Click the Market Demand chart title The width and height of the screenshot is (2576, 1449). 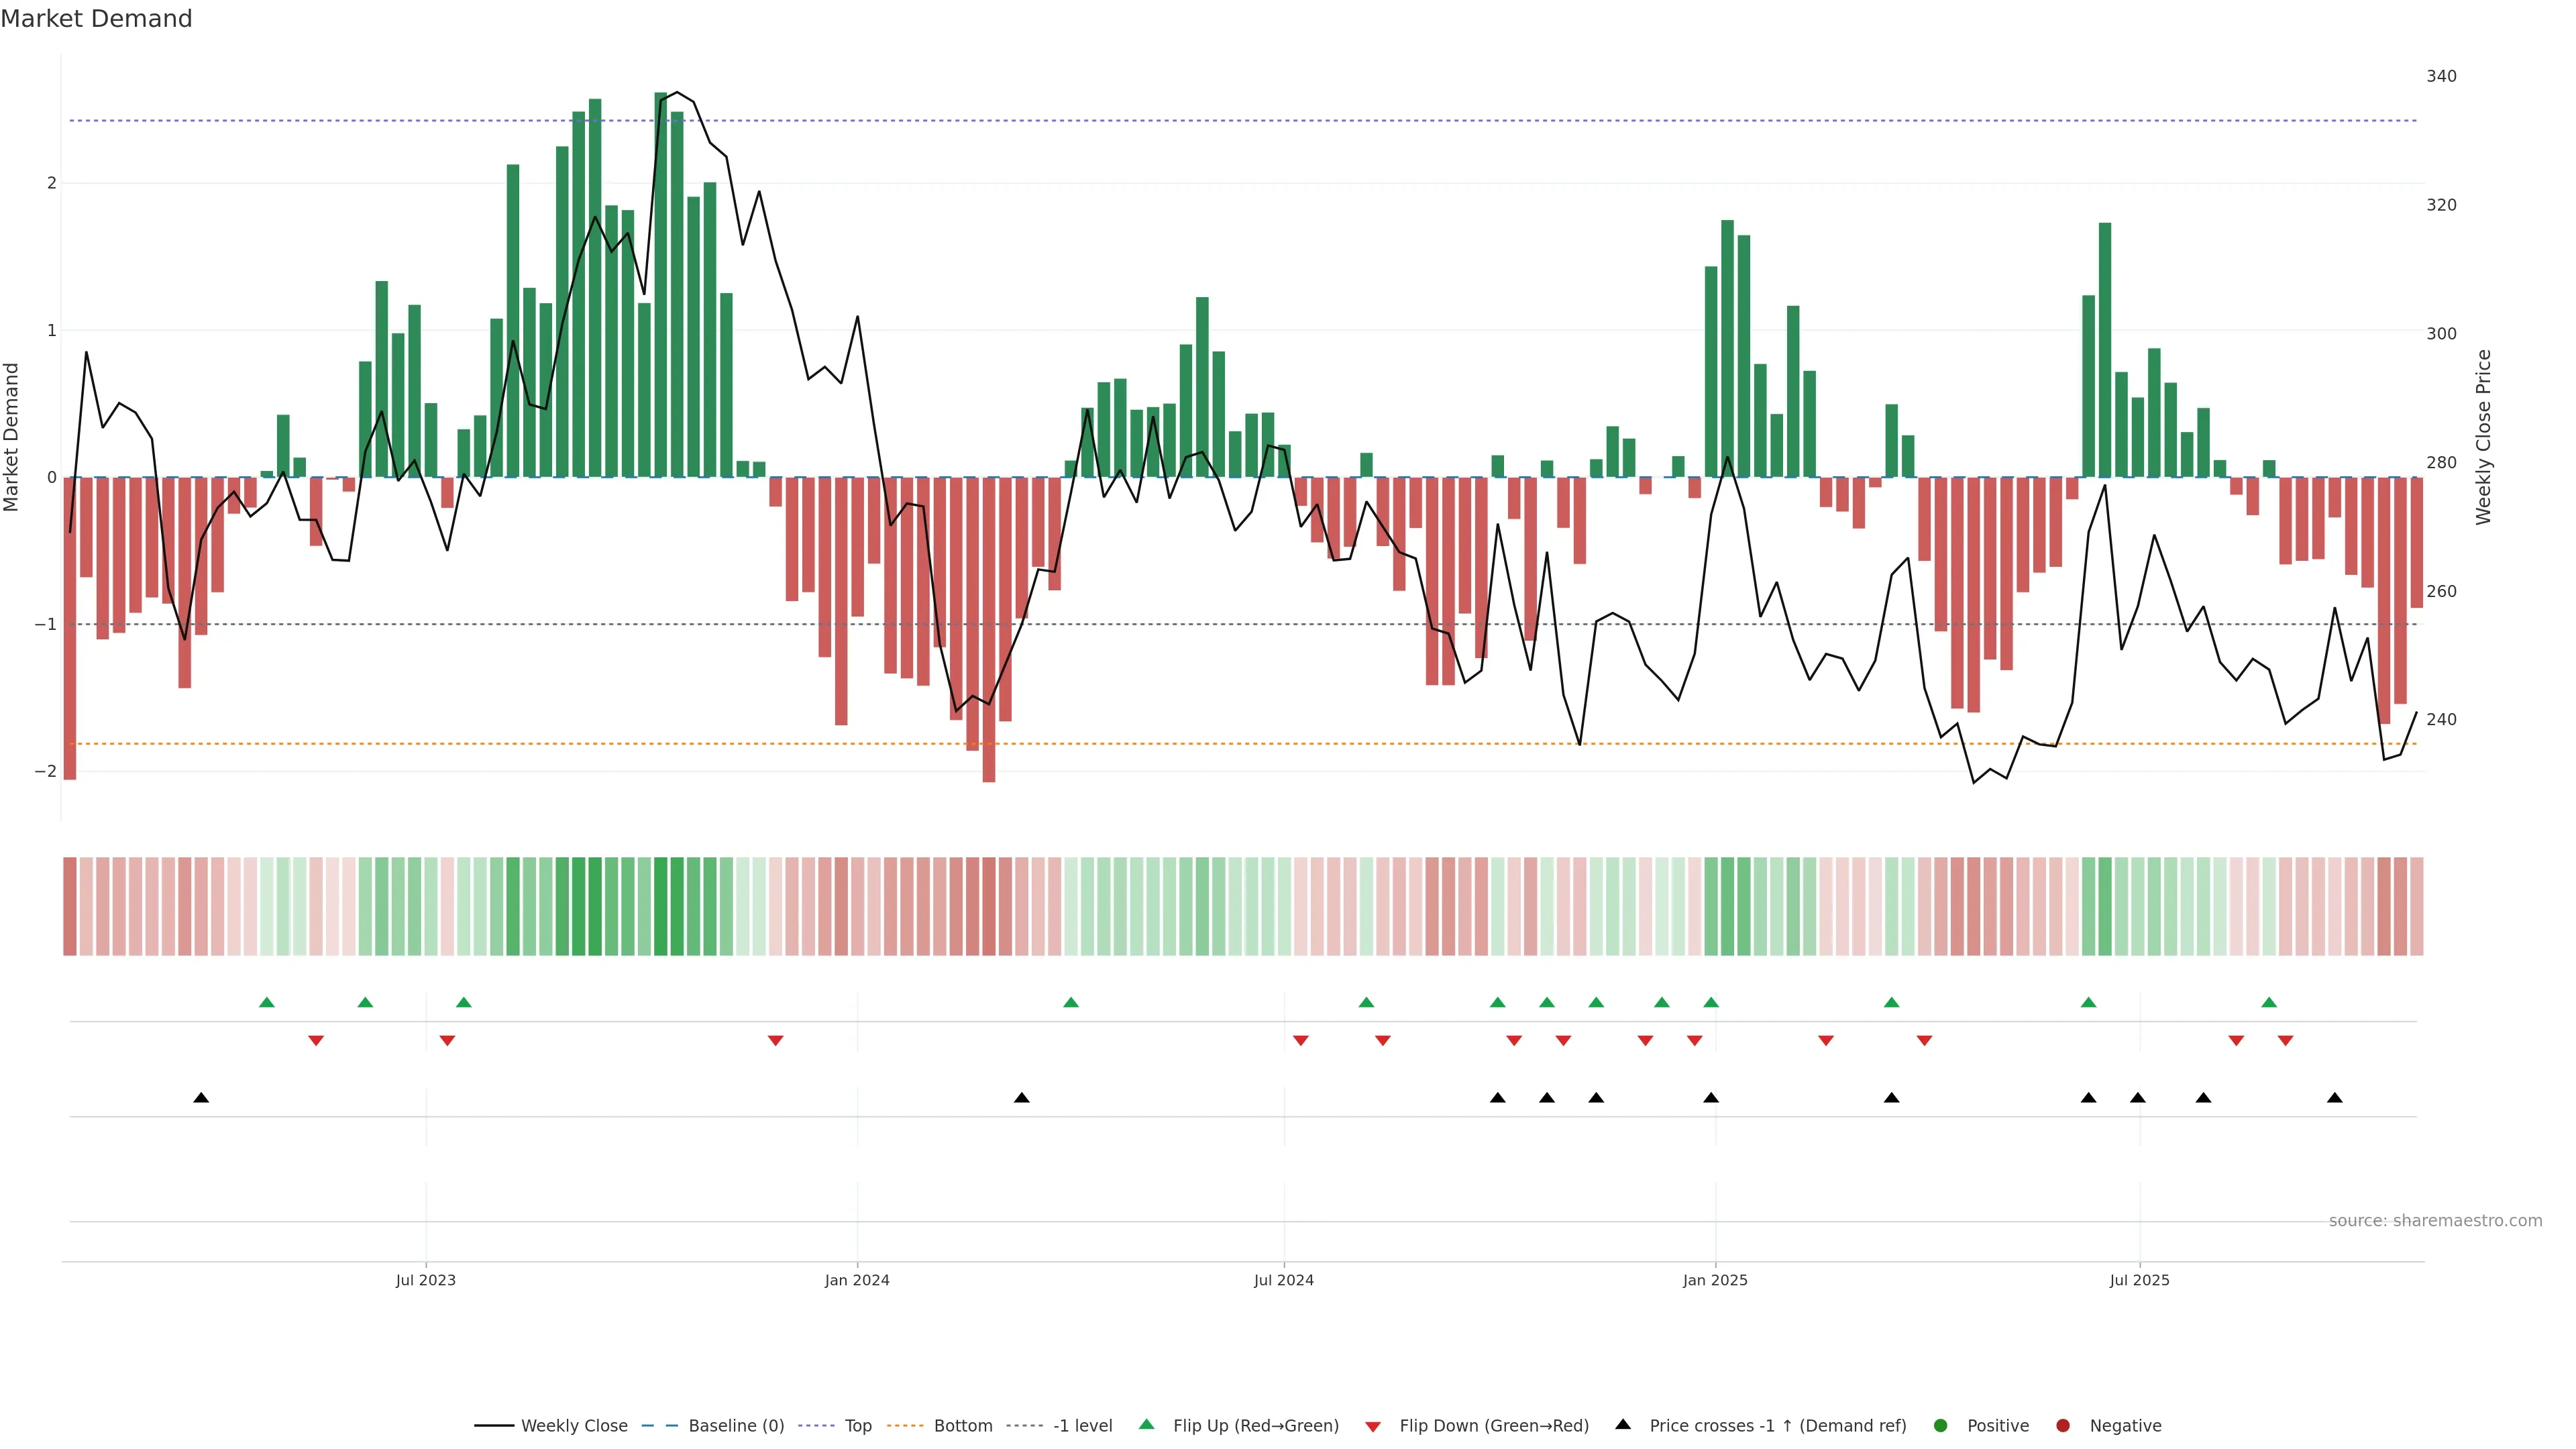[96, 19]
